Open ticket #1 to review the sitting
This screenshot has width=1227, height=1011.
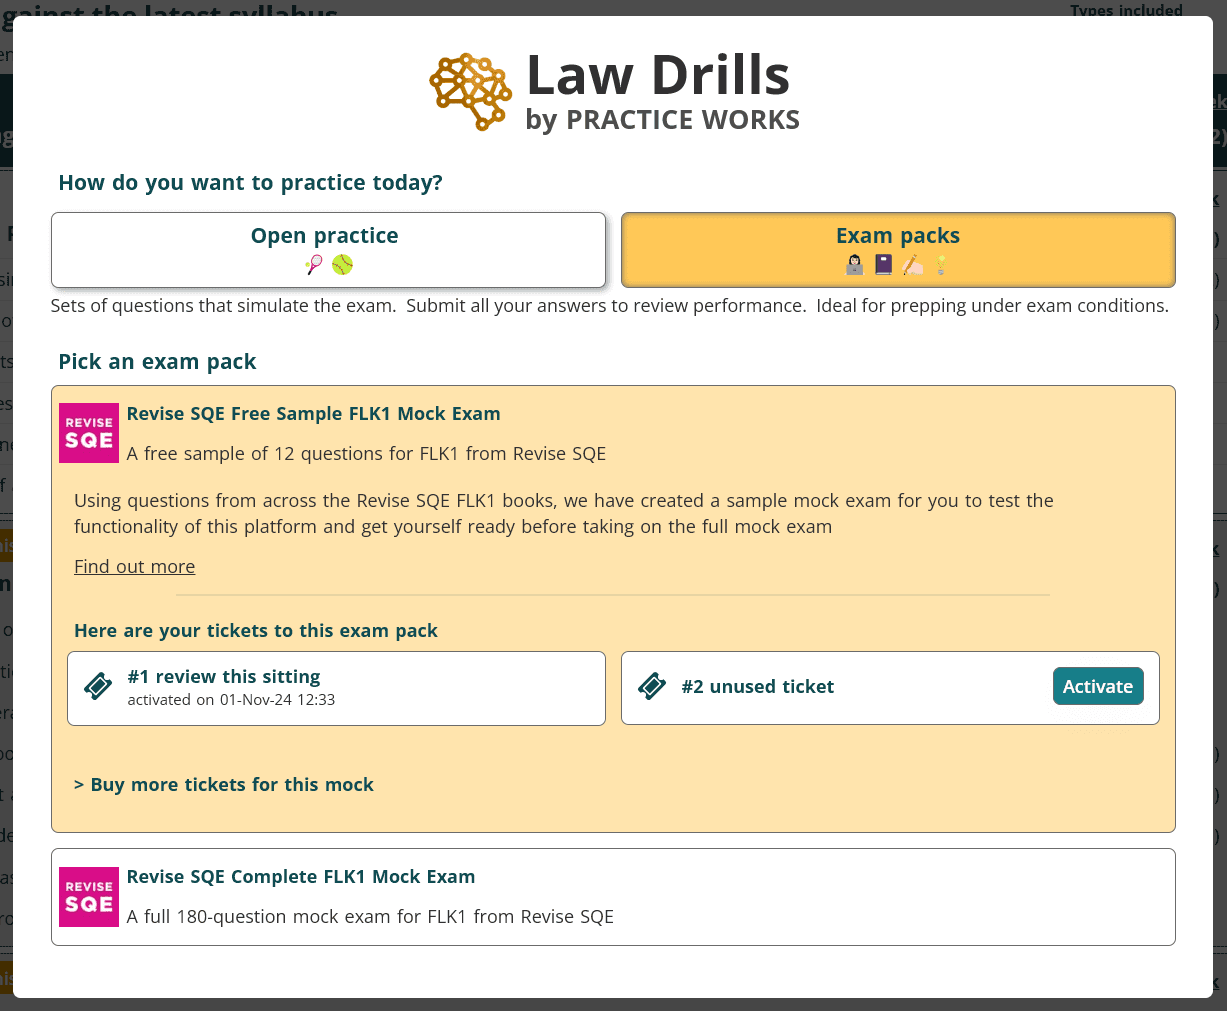click(335, 687)
